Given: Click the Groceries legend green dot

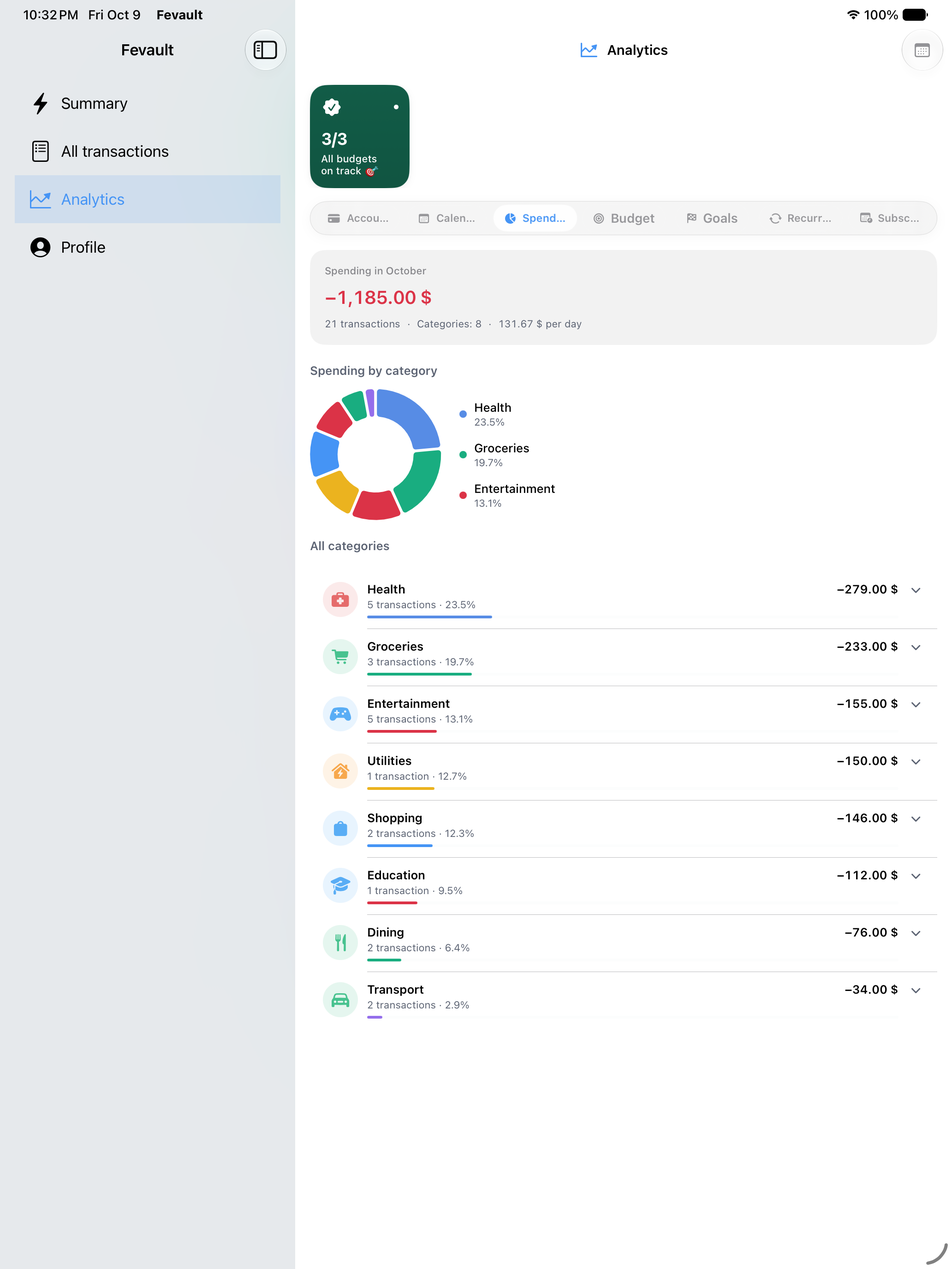Looking at the screenshot, I should click(463, 455).
